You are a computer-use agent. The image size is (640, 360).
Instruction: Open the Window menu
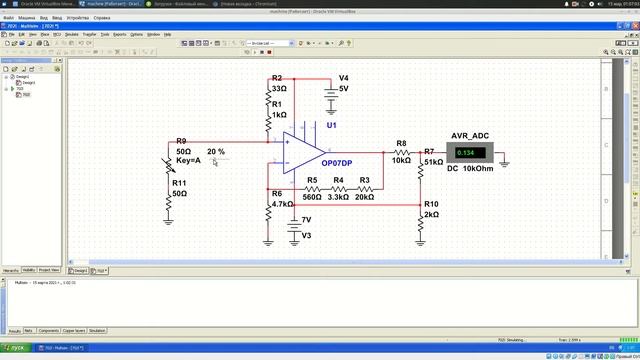pos(153,35)
